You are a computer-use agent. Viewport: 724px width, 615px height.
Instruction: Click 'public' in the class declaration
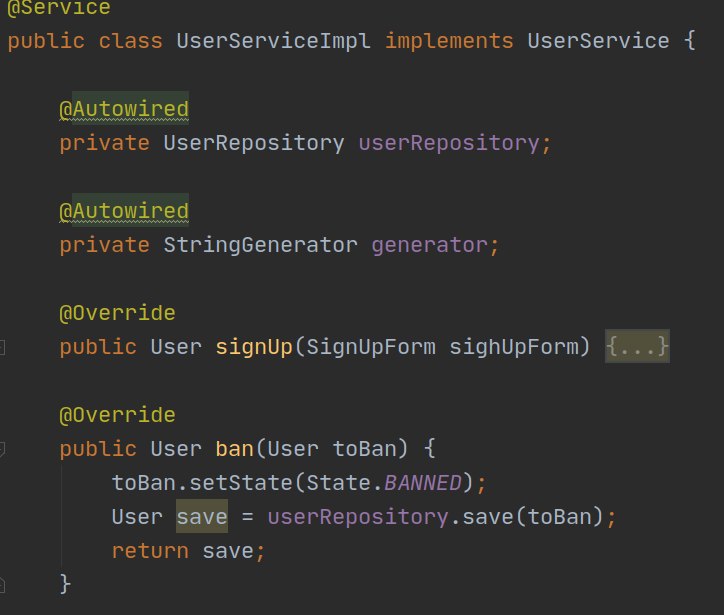(x=46, y=41)
